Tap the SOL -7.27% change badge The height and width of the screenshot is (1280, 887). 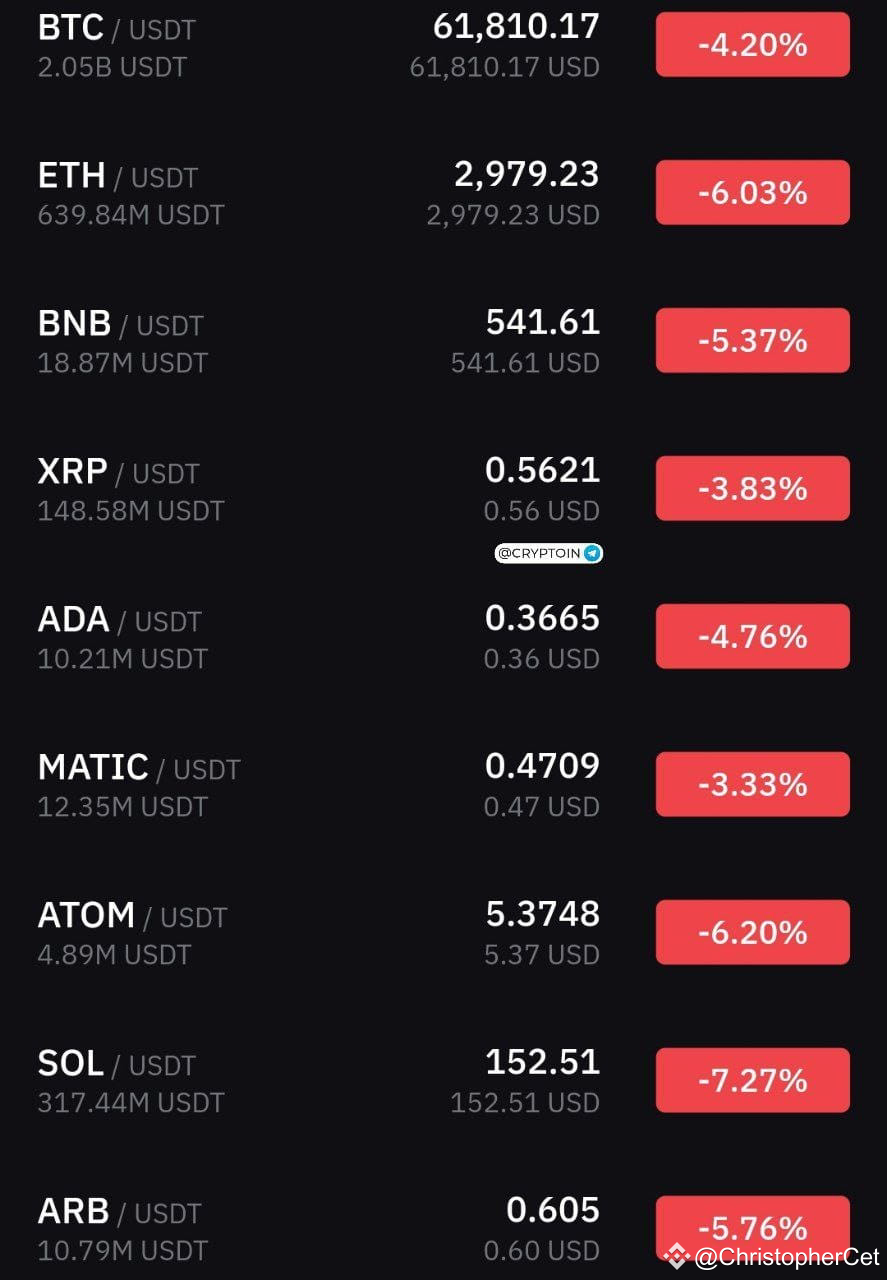(x=752, y=1080)
